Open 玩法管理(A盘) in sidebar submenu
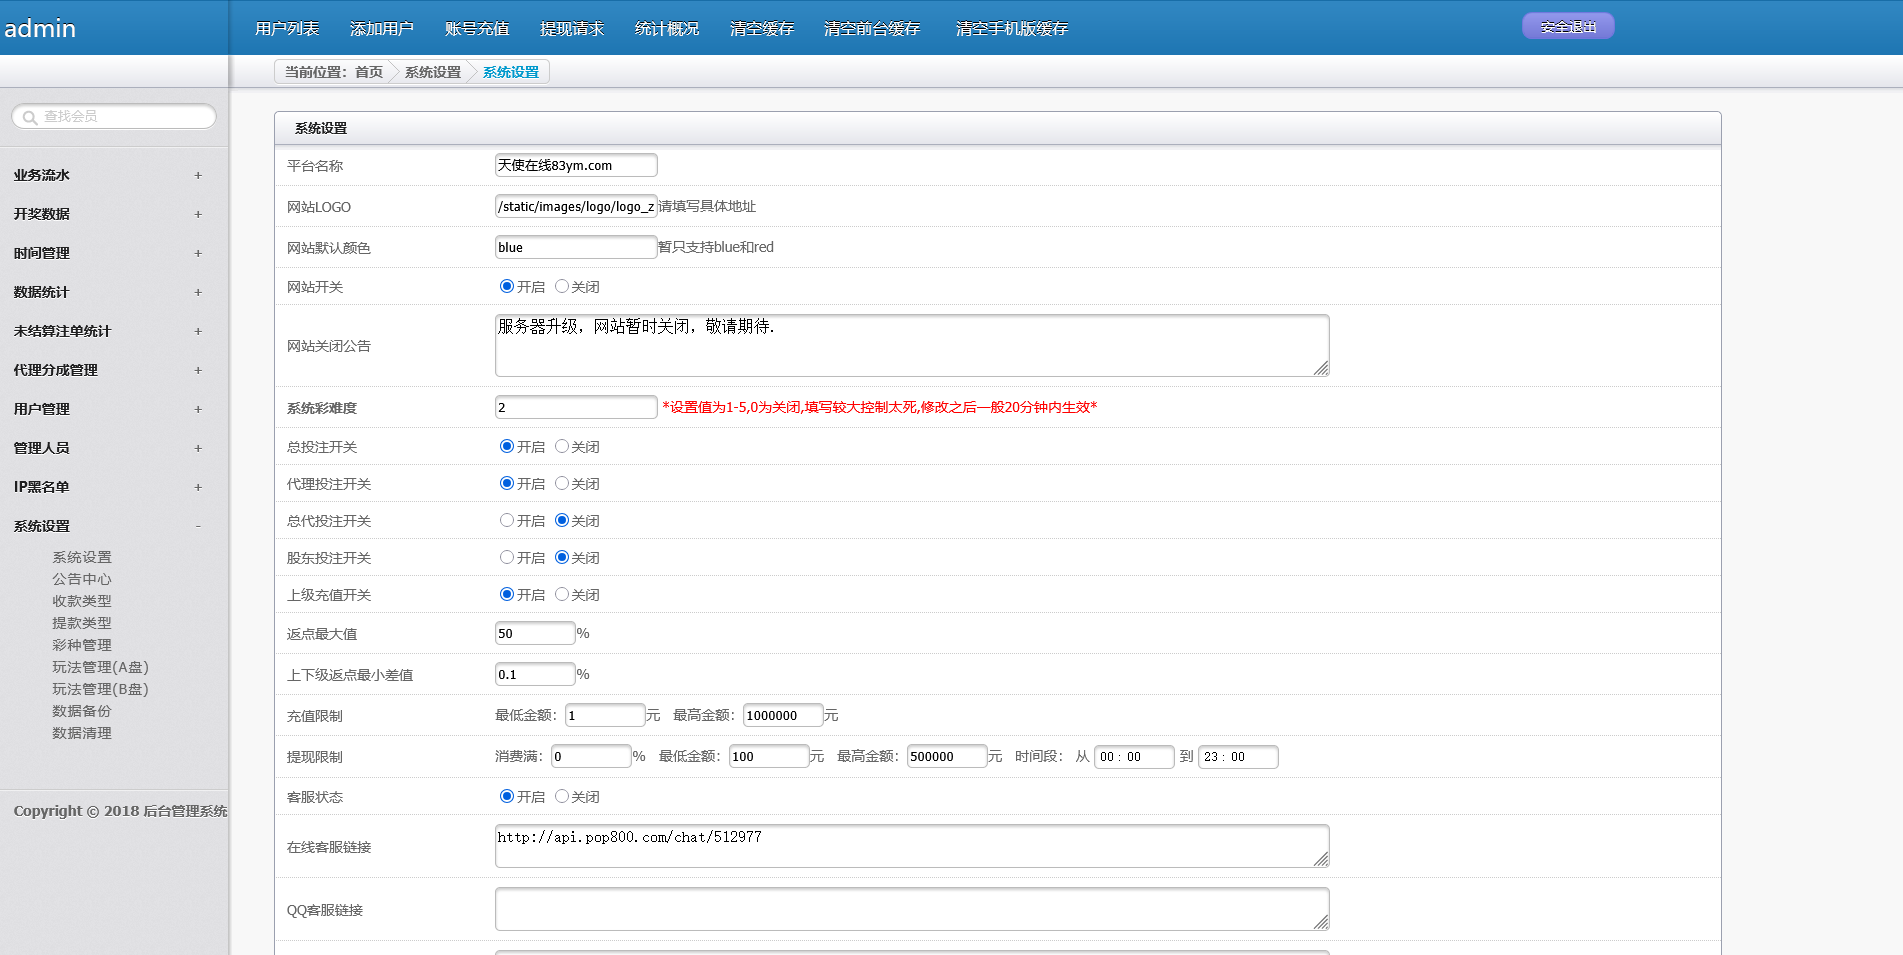The image size is (1903, 955). coord(100,667)
